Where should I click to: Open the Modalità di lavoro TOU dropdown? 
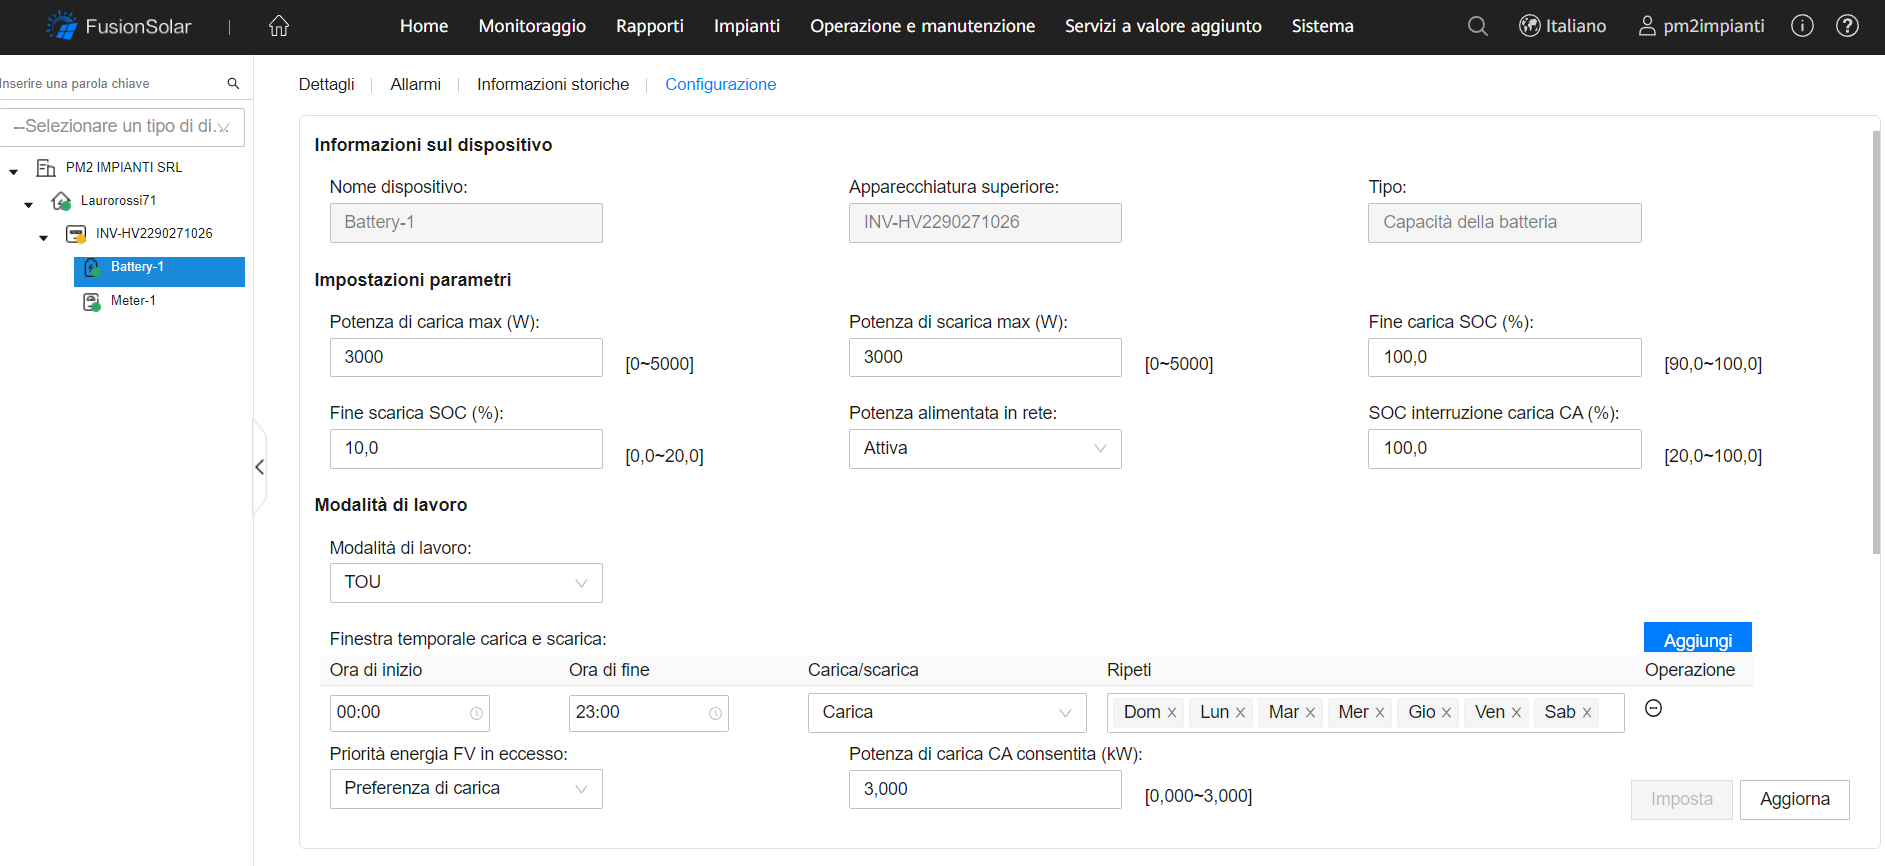tap(466, 583)
